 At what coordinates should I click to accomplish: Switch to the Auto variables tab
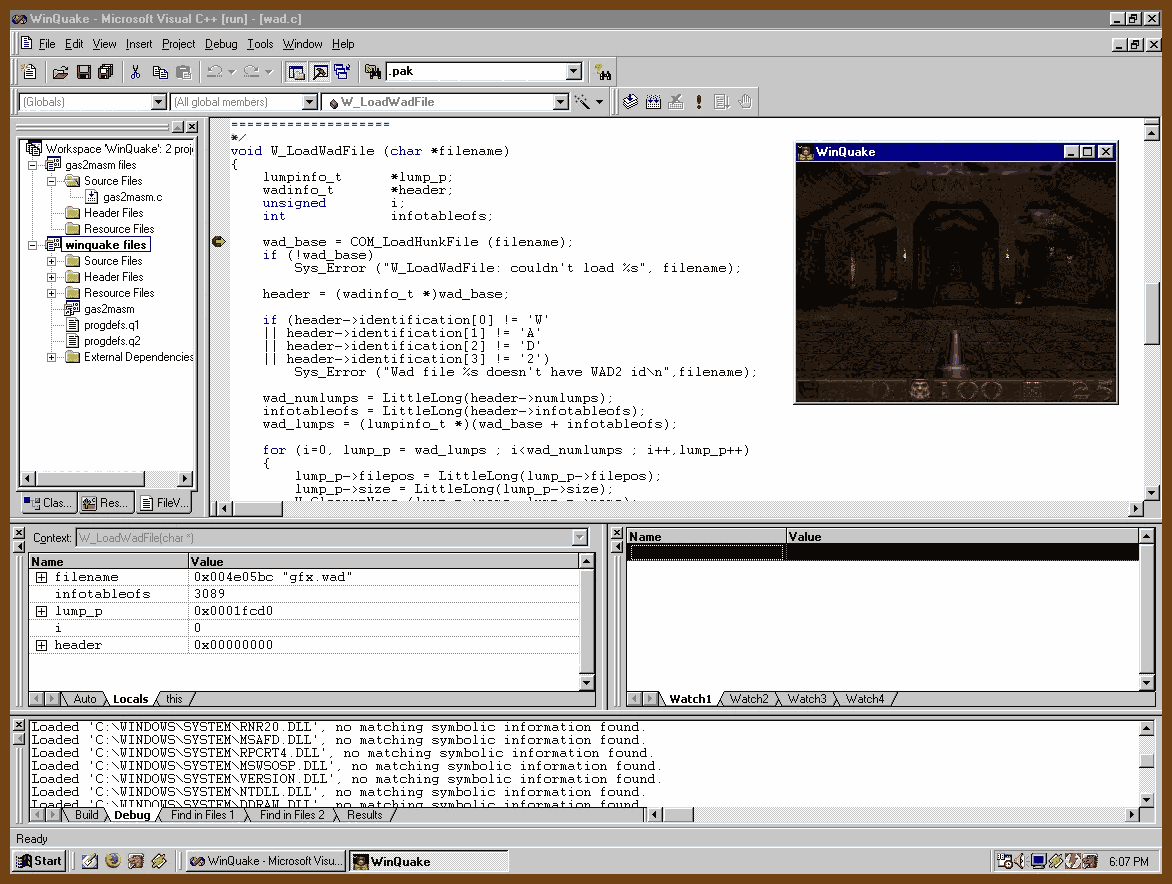(x=84, y=699)
